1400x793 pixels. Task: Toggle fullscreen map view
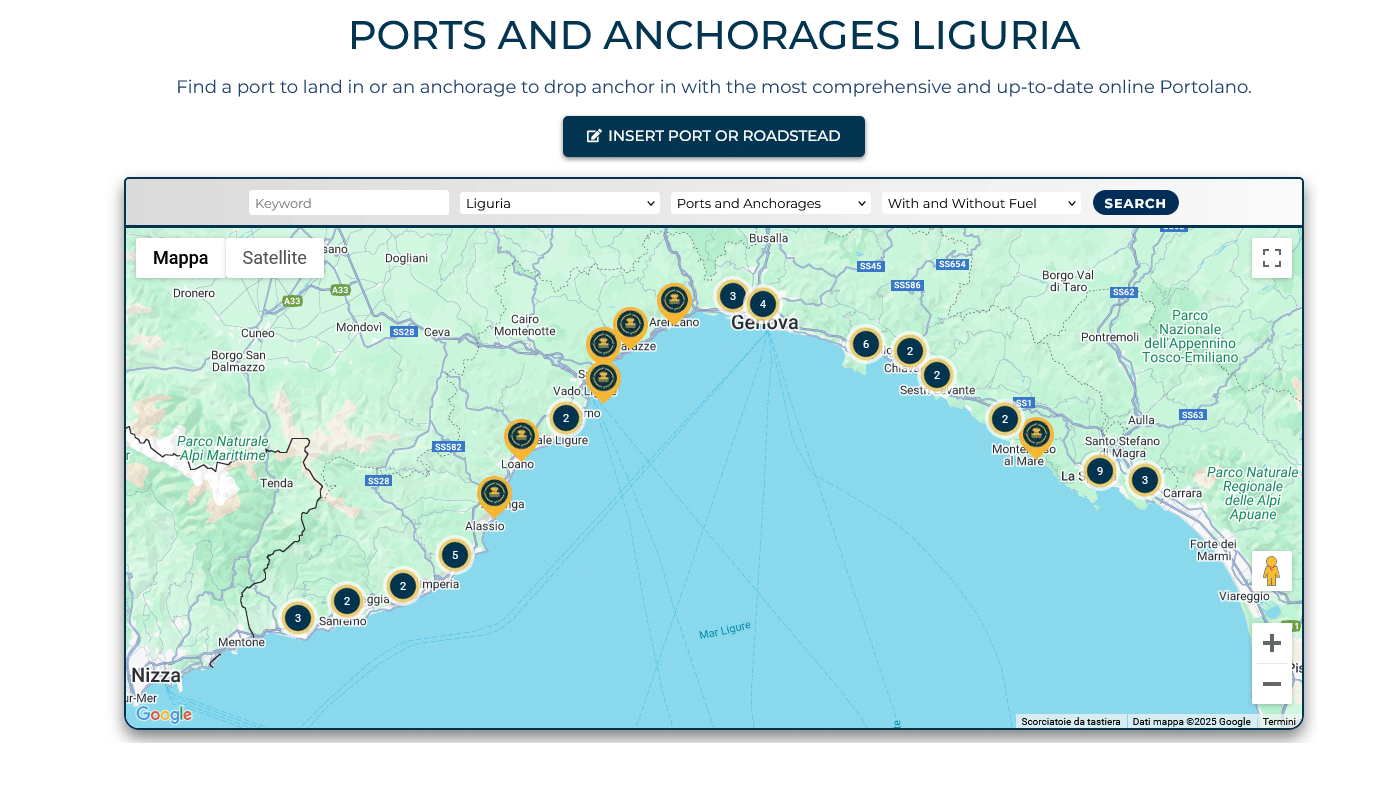pos(1271,258)
